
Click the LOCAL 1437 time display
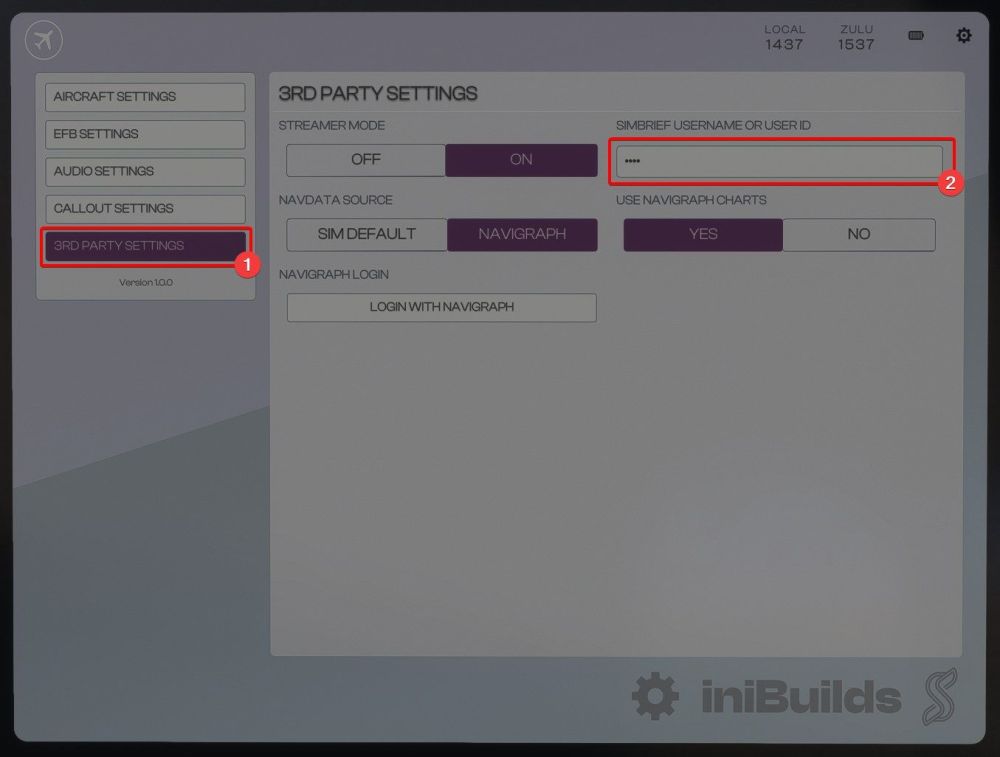tap(784, 38)
